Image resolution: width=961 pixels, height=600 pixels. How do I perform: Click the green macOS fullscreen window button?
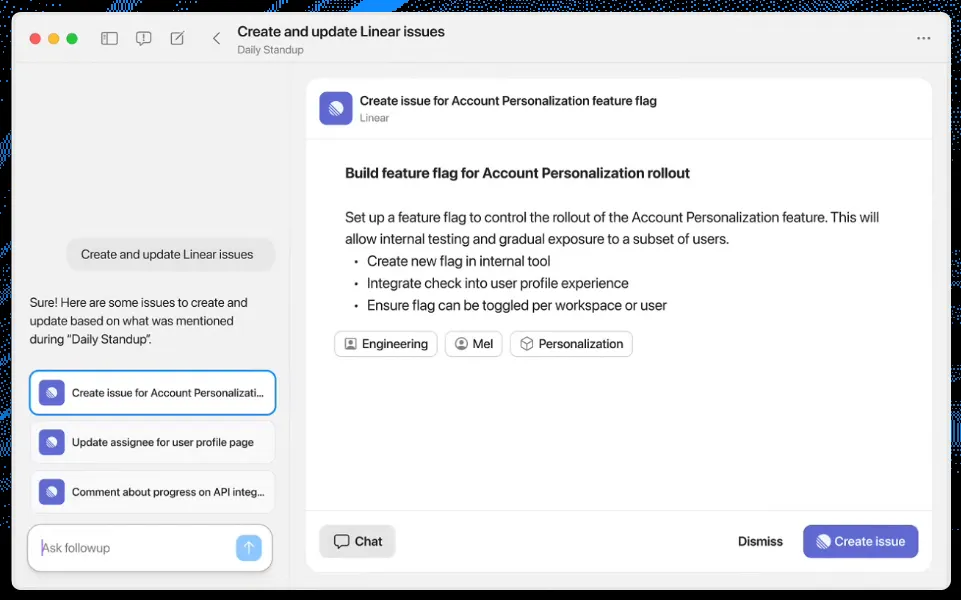point(72,39)
